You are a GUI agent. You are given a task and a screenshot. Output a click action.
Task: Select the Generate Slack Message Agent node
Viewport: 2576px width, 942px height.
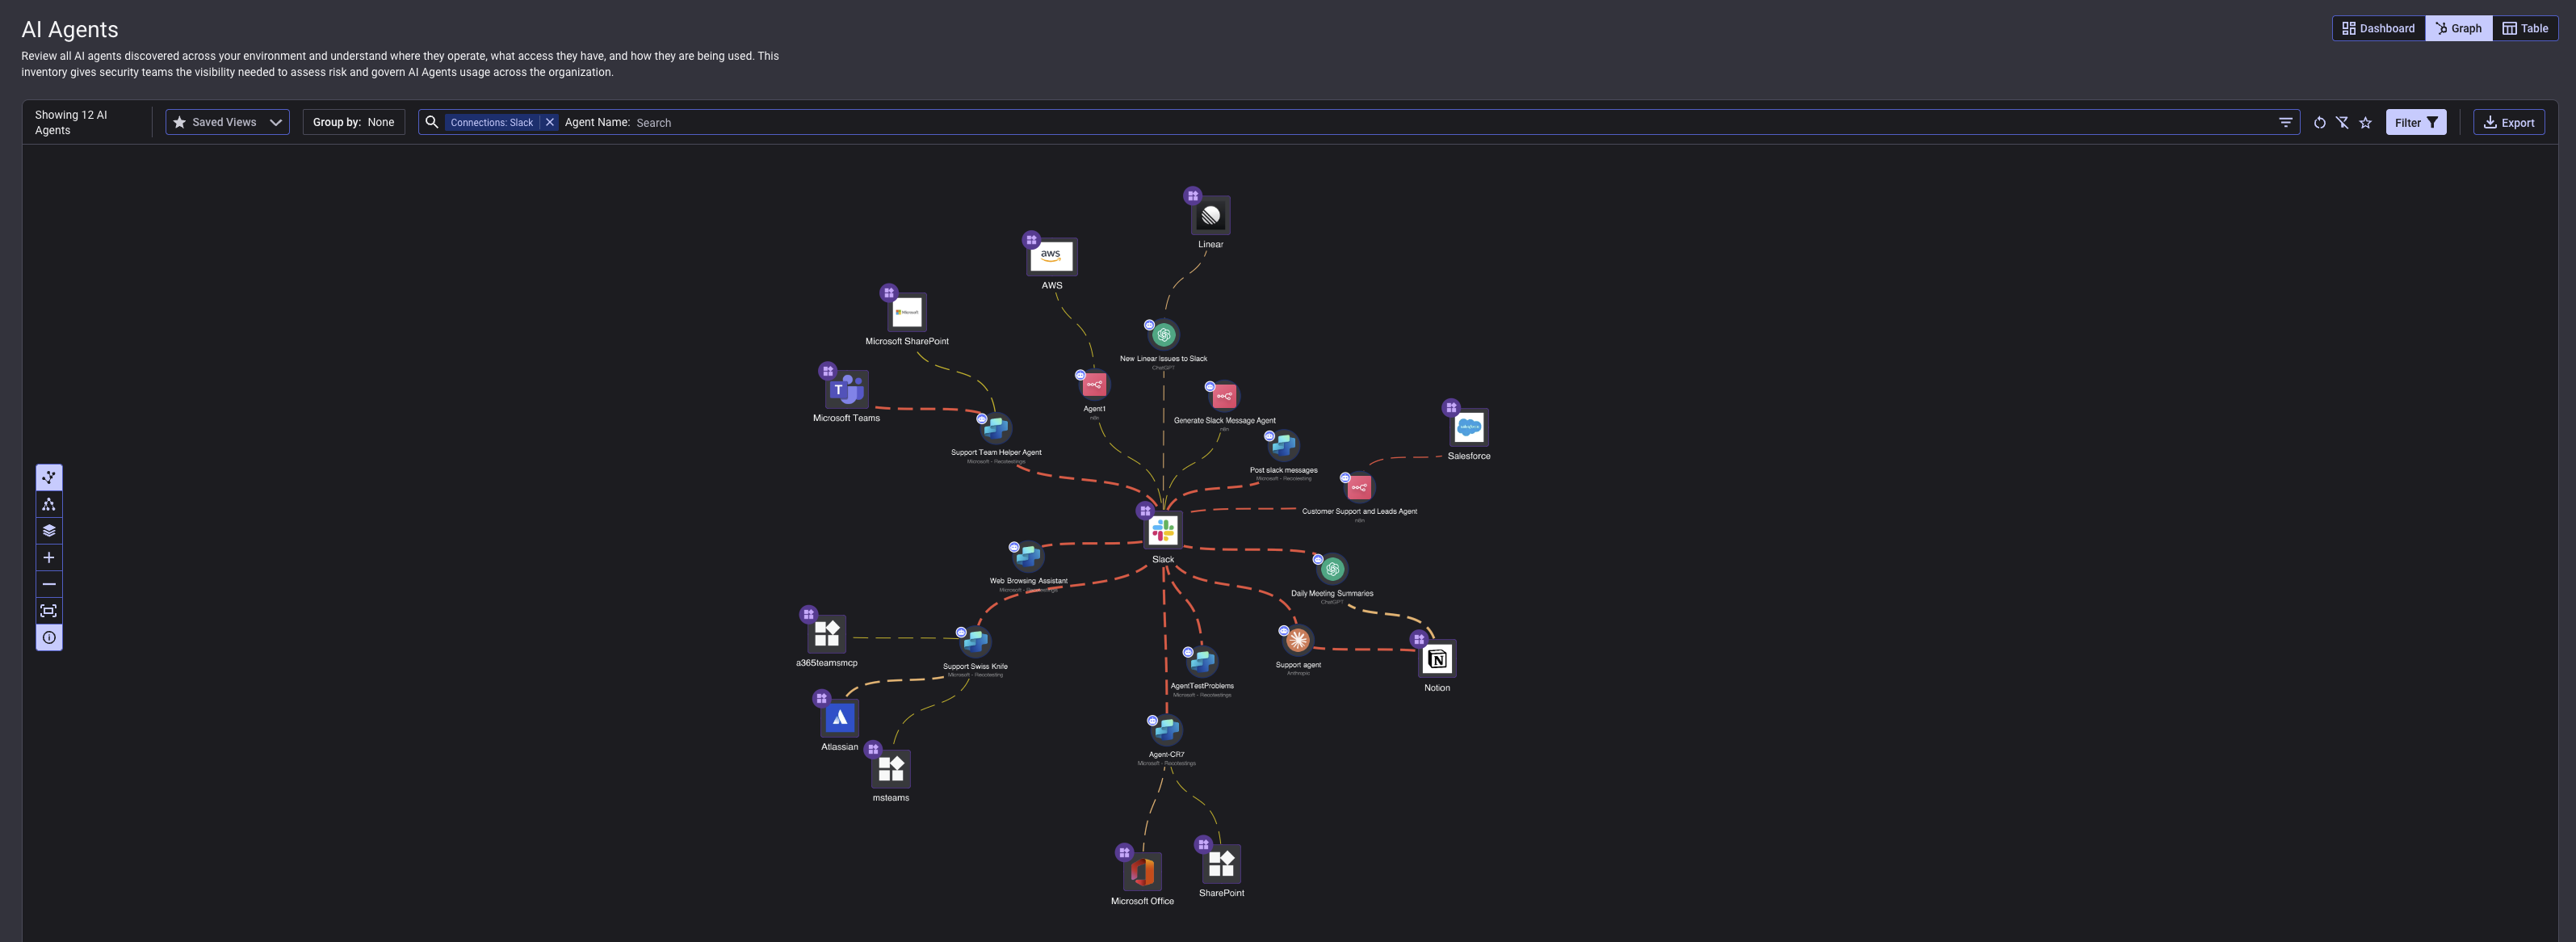pos(1224,397)
